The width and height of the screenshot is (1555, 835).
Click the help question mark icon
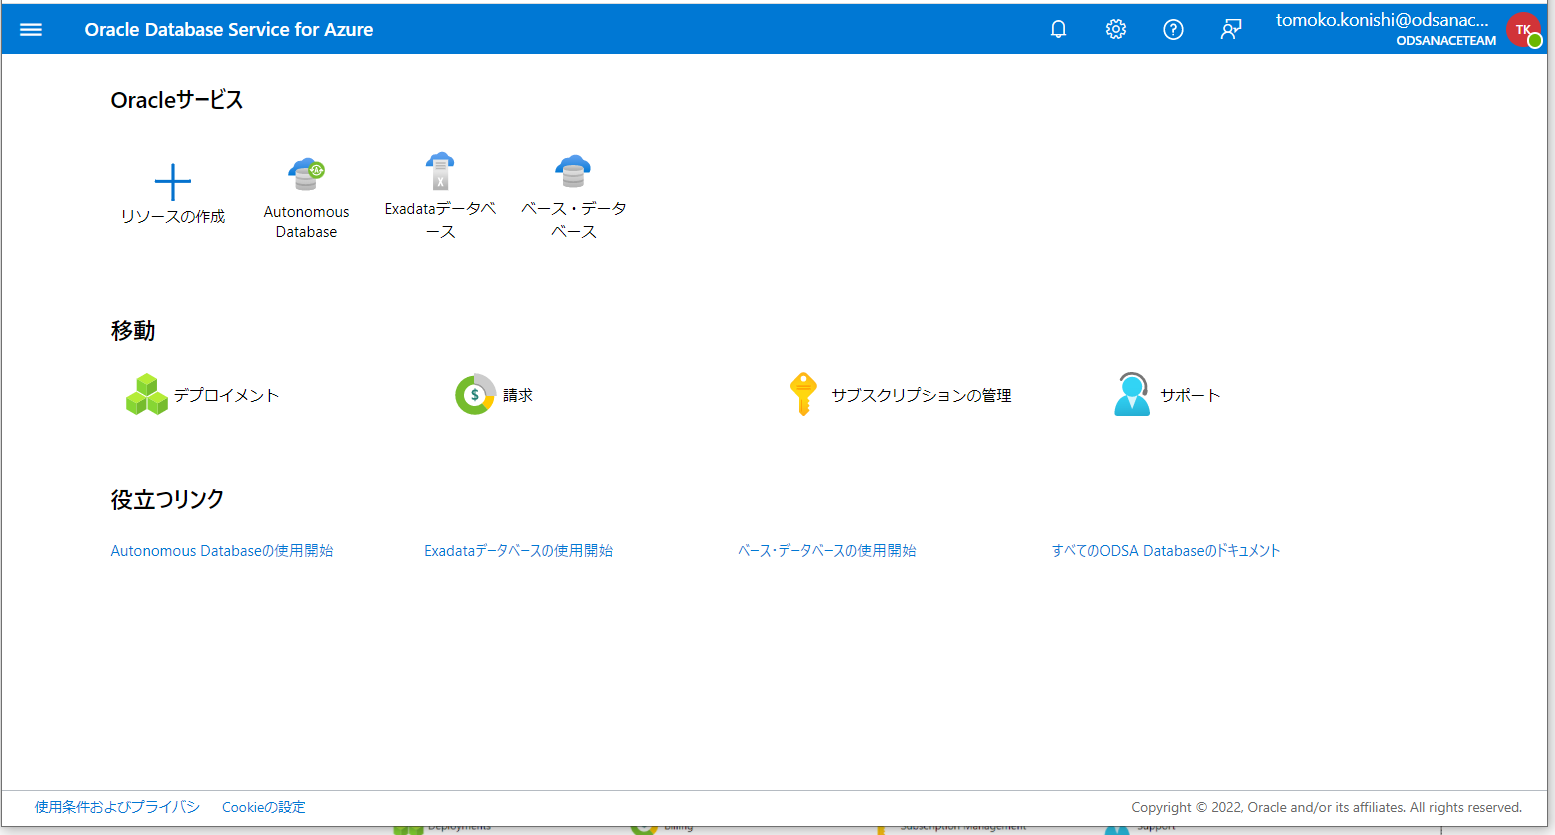[1173, 29]
